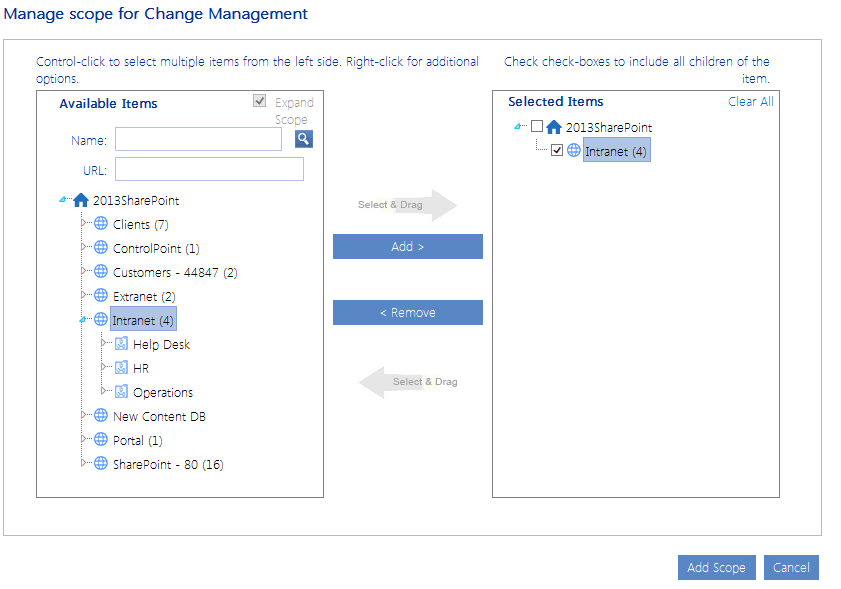
Task: Click the search magnifier icon
Action: [x=303, y=138]
